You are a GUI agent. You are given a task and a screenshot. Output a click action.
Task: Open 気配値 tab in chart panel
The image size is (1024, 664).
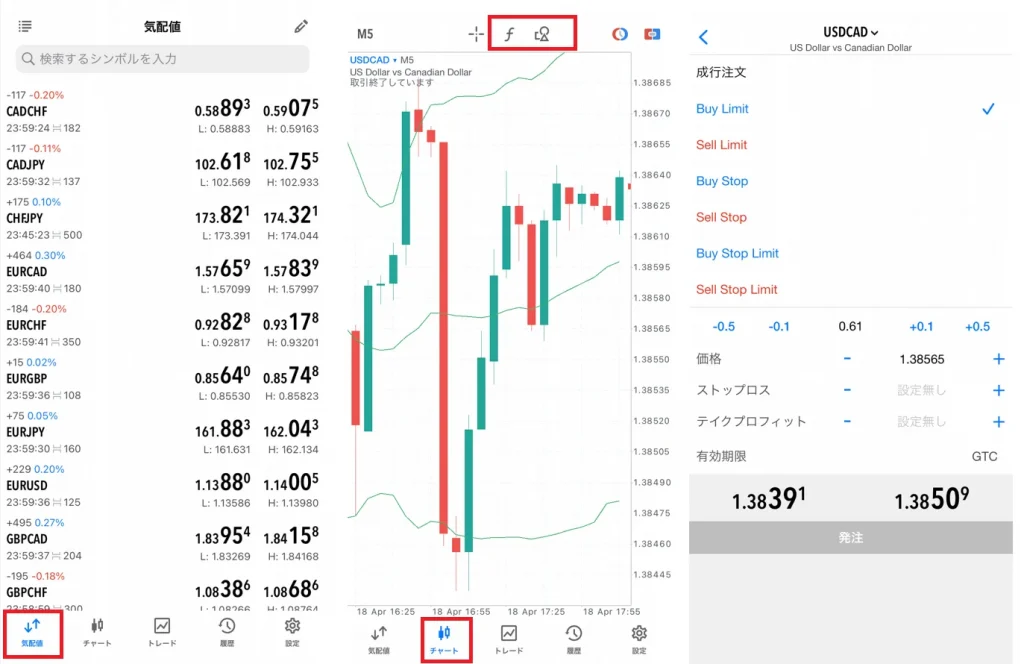click(379, 640)
